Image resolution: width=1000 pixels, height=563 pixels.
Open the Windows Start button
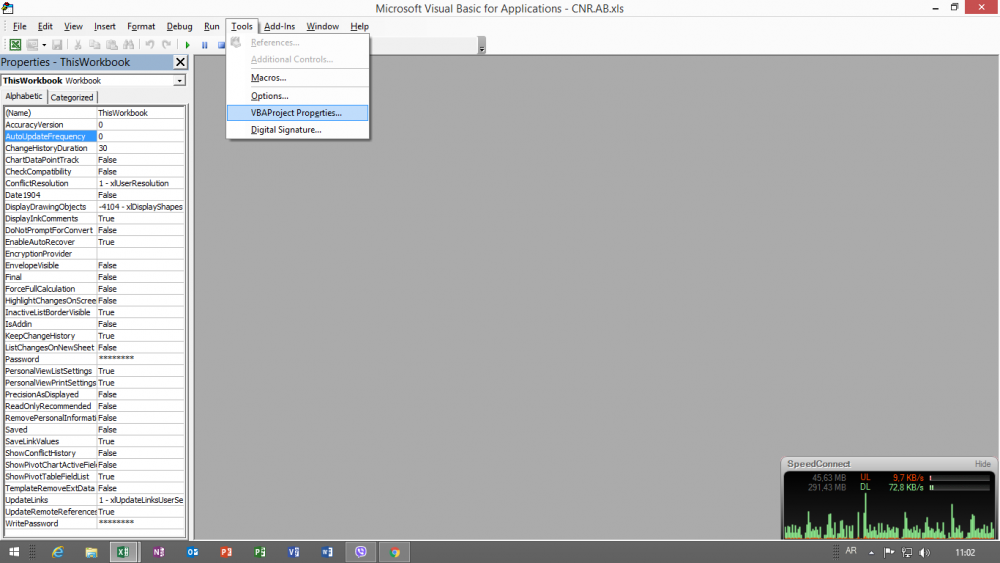point(13,552)
